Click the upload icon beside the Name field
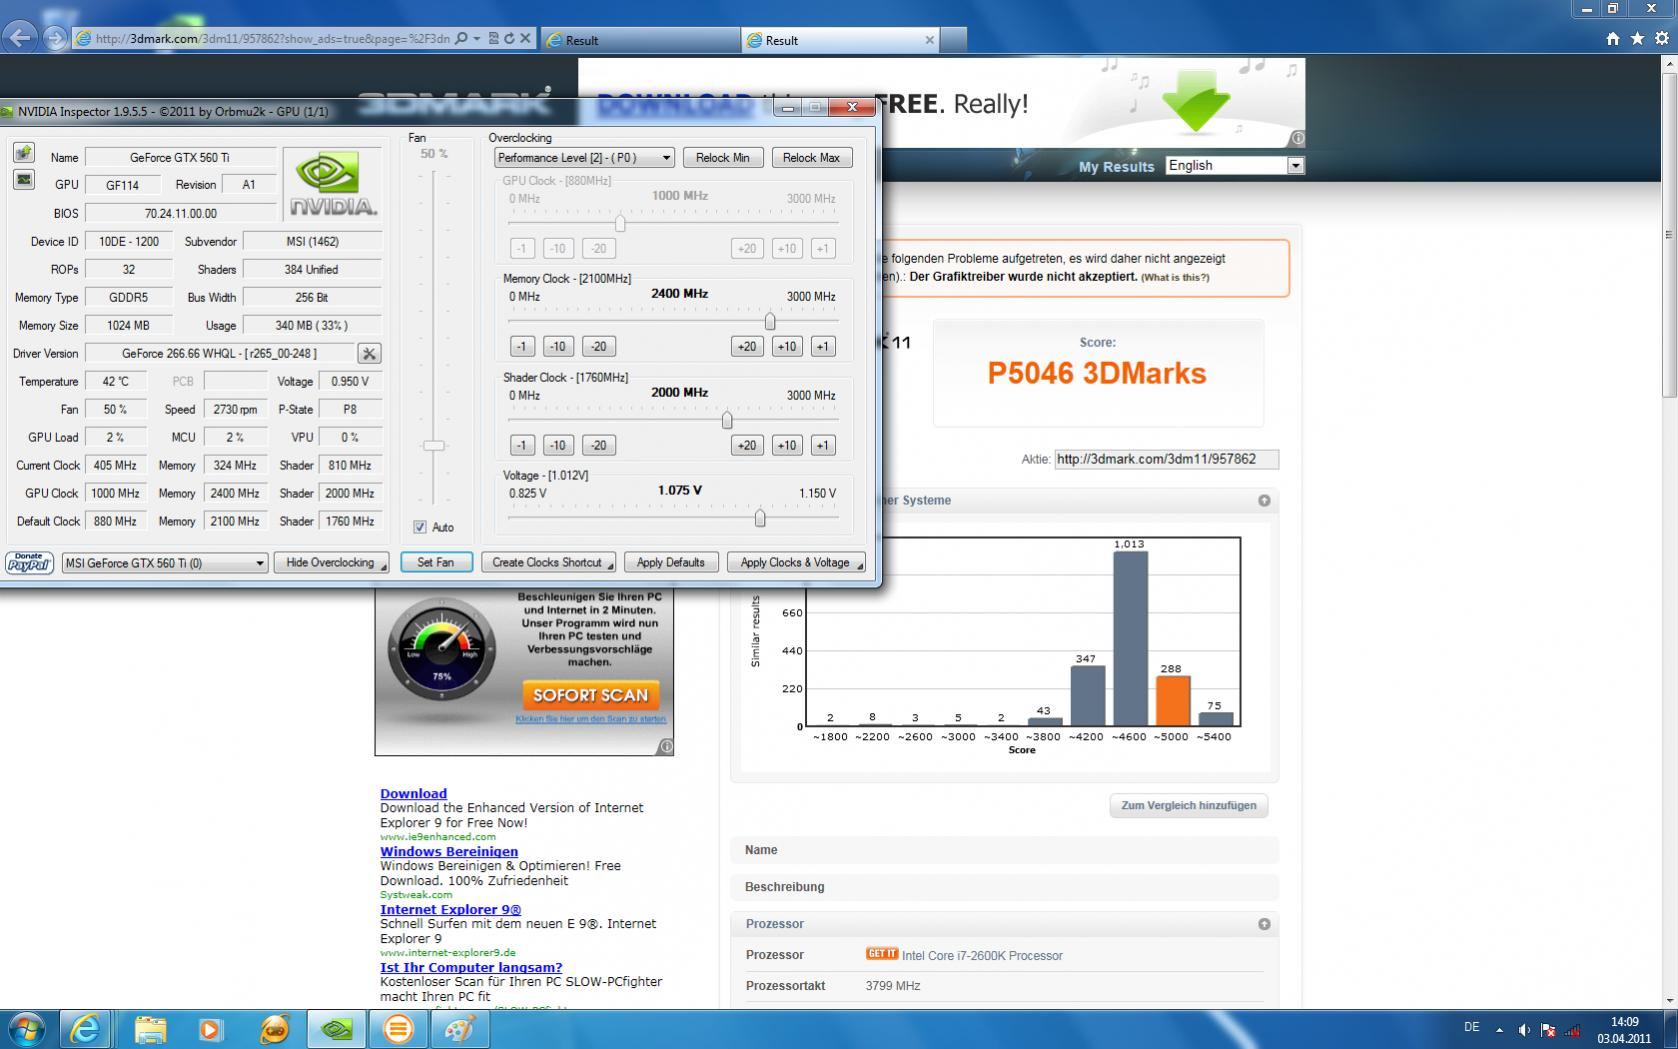This screenshot has height=1049, width=1678. pyautogui.click(x=23, y=153)
